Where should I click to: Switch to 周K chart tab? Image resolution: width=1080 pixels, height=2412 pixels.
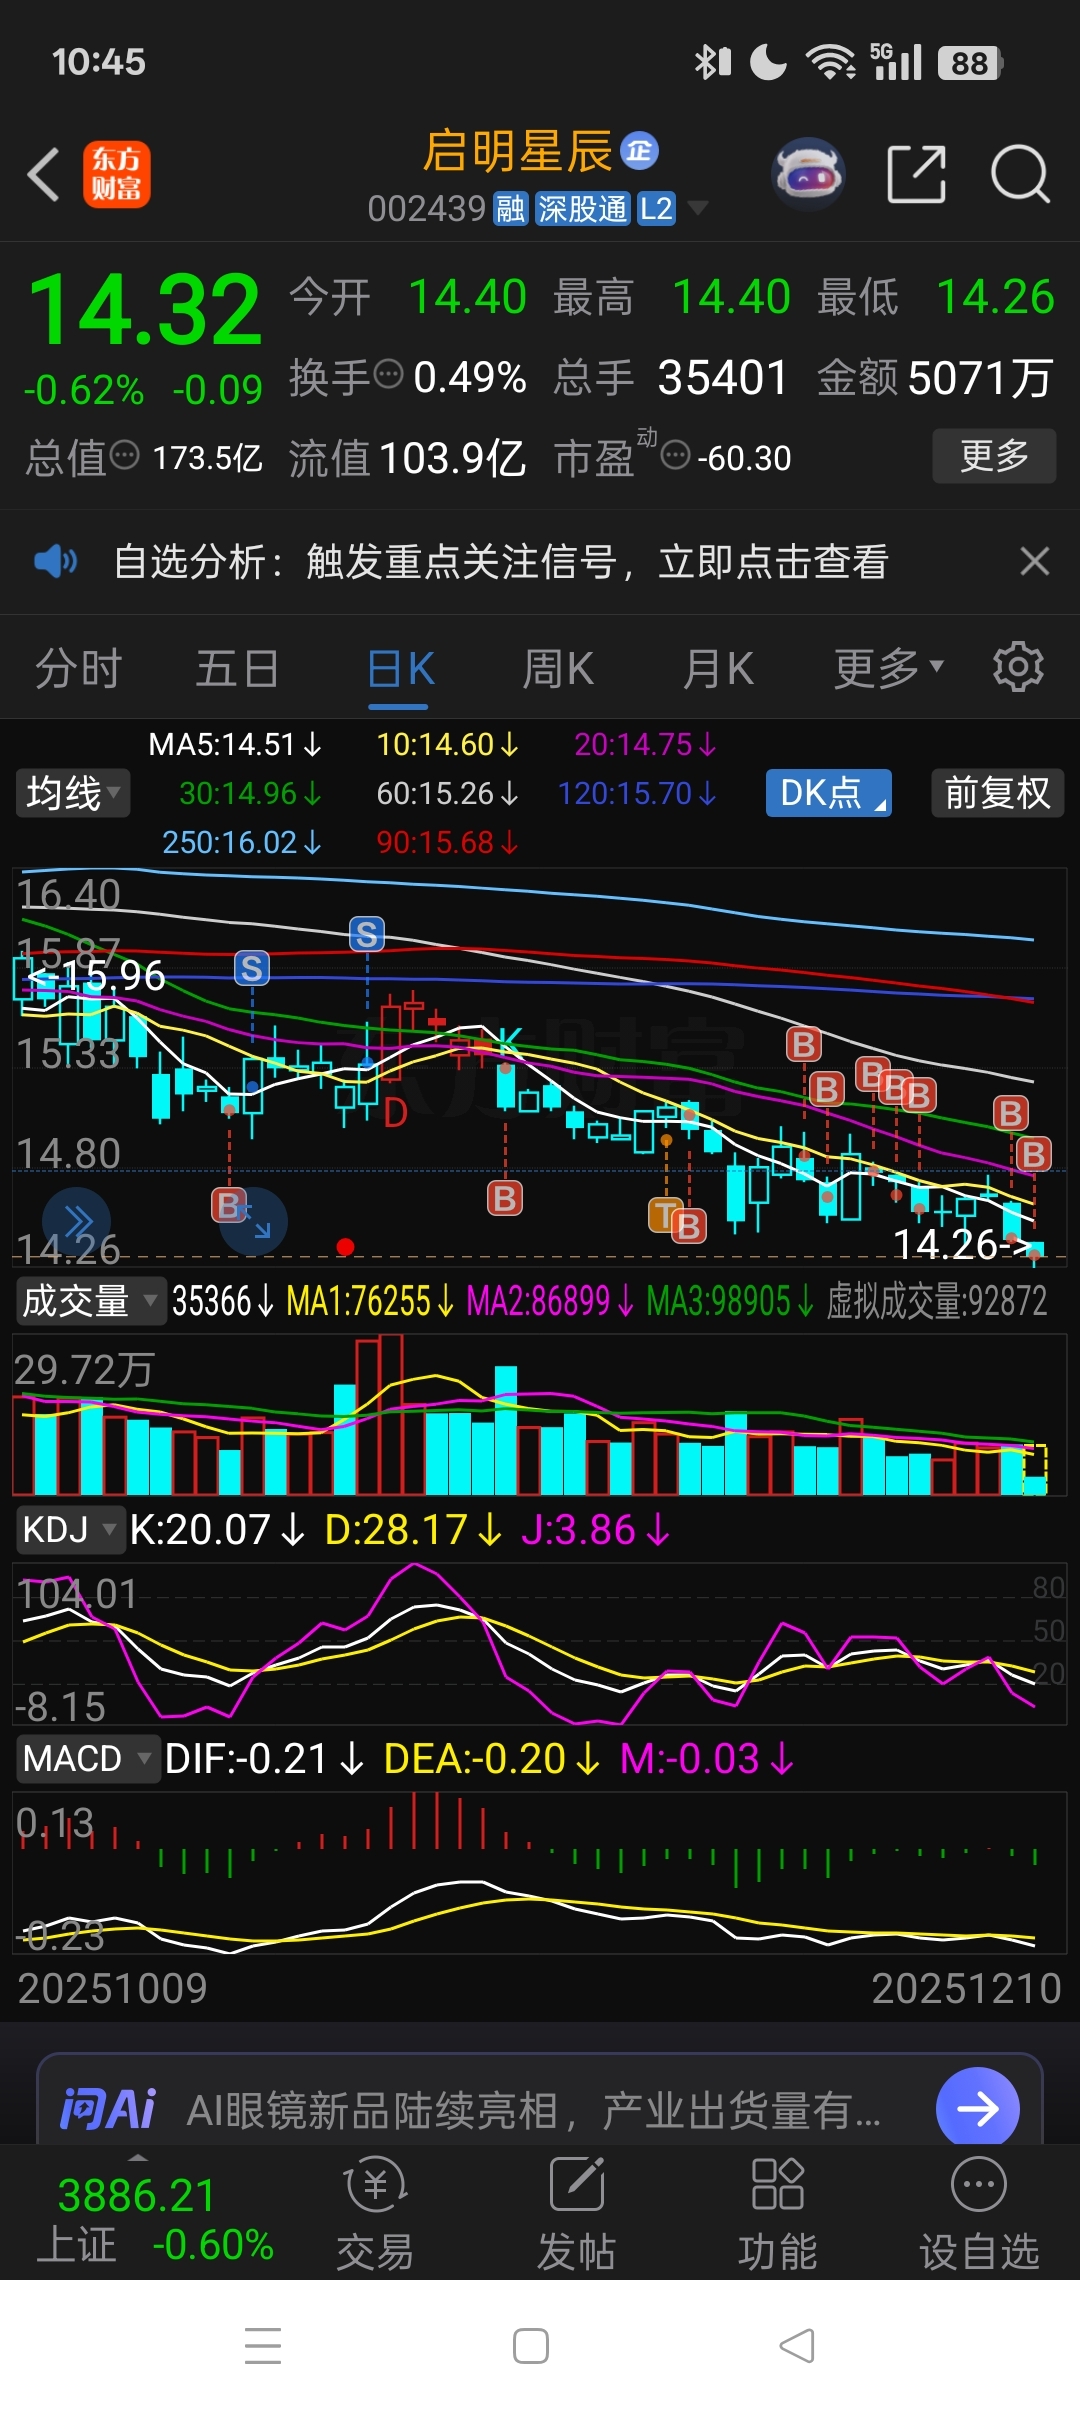pyautogui.click(x=558, y=669)
